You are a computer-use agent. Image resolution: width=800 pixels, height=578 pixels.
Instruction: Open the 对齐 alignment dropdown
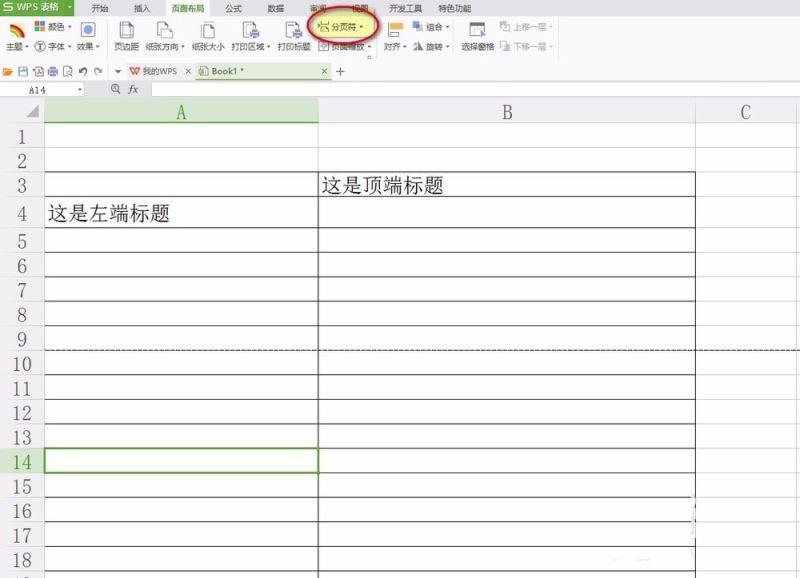tap(394, 44)
